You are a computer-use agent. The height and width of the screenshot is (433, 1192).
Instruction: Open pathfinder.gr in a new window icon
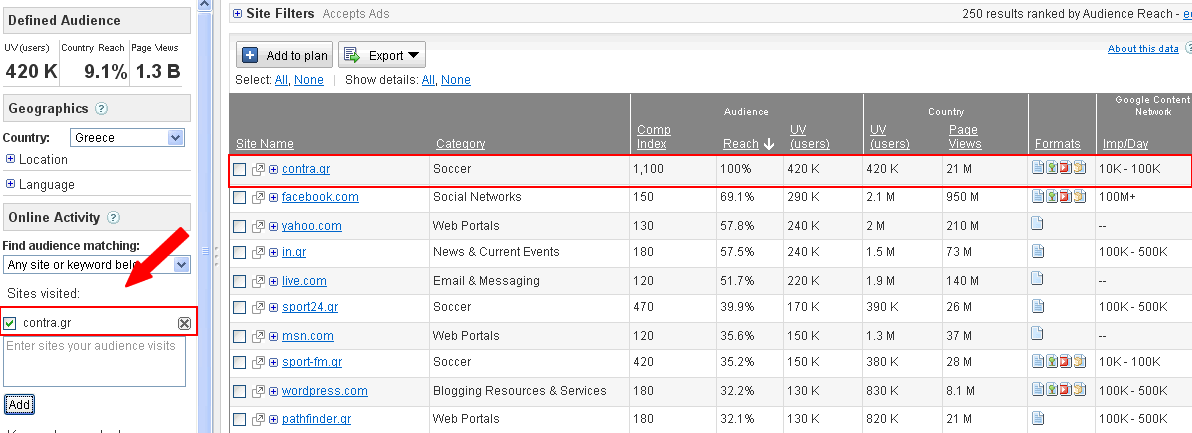tap(258, 419)
